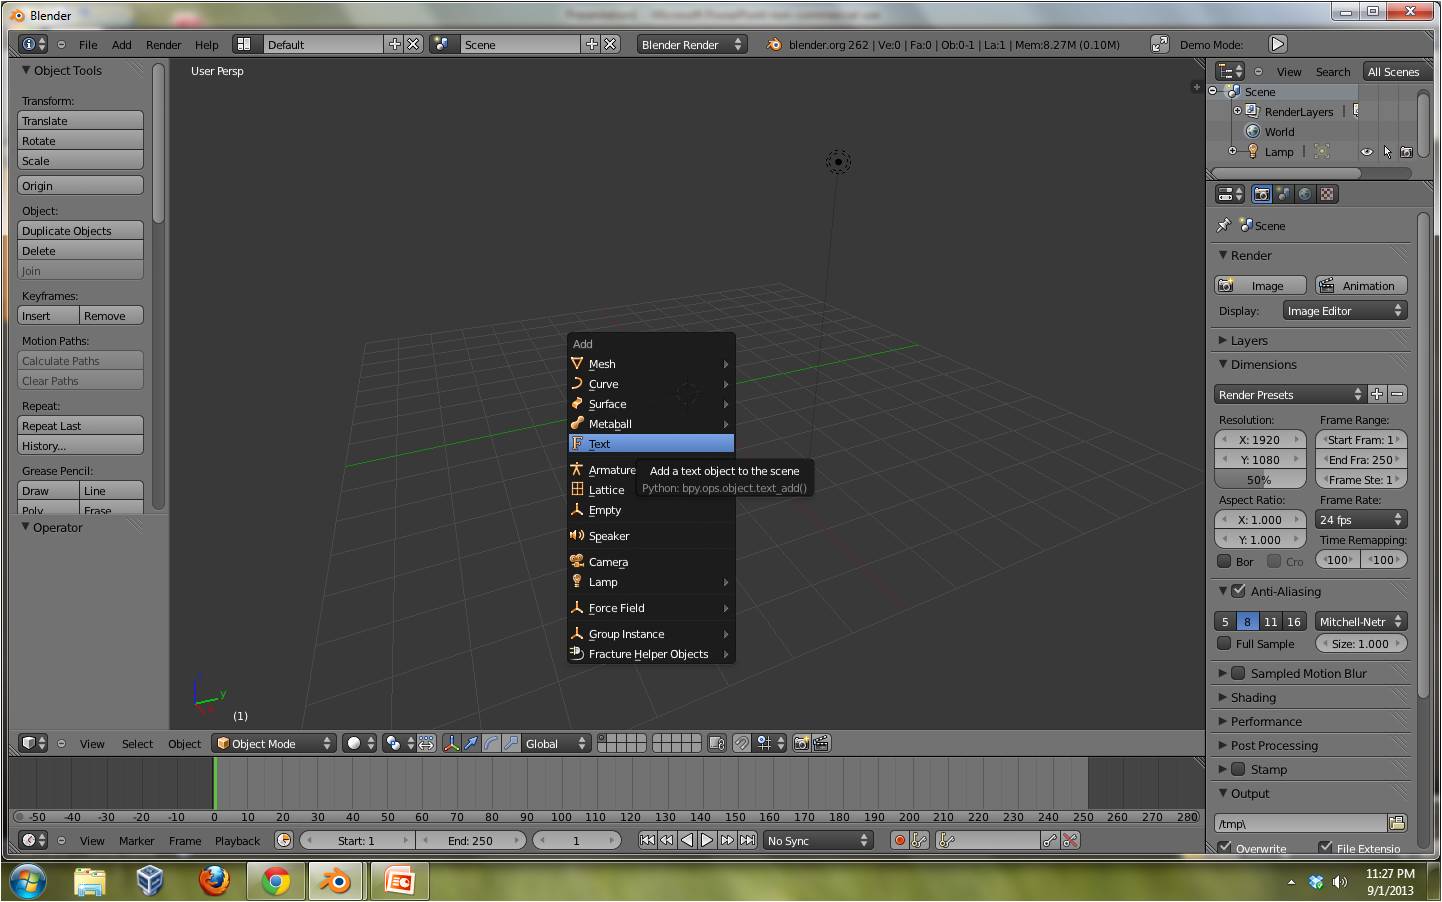Play the animation forward
The width and height of the screenshot is (1442, 902).
pyautogui.click(x=707, y=840)
